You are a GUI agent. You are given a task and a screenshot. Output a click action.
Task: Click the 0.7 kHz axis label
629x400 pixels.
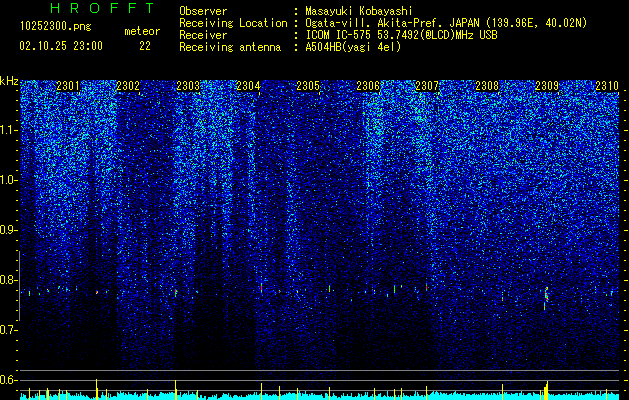(x=9, y=330)
